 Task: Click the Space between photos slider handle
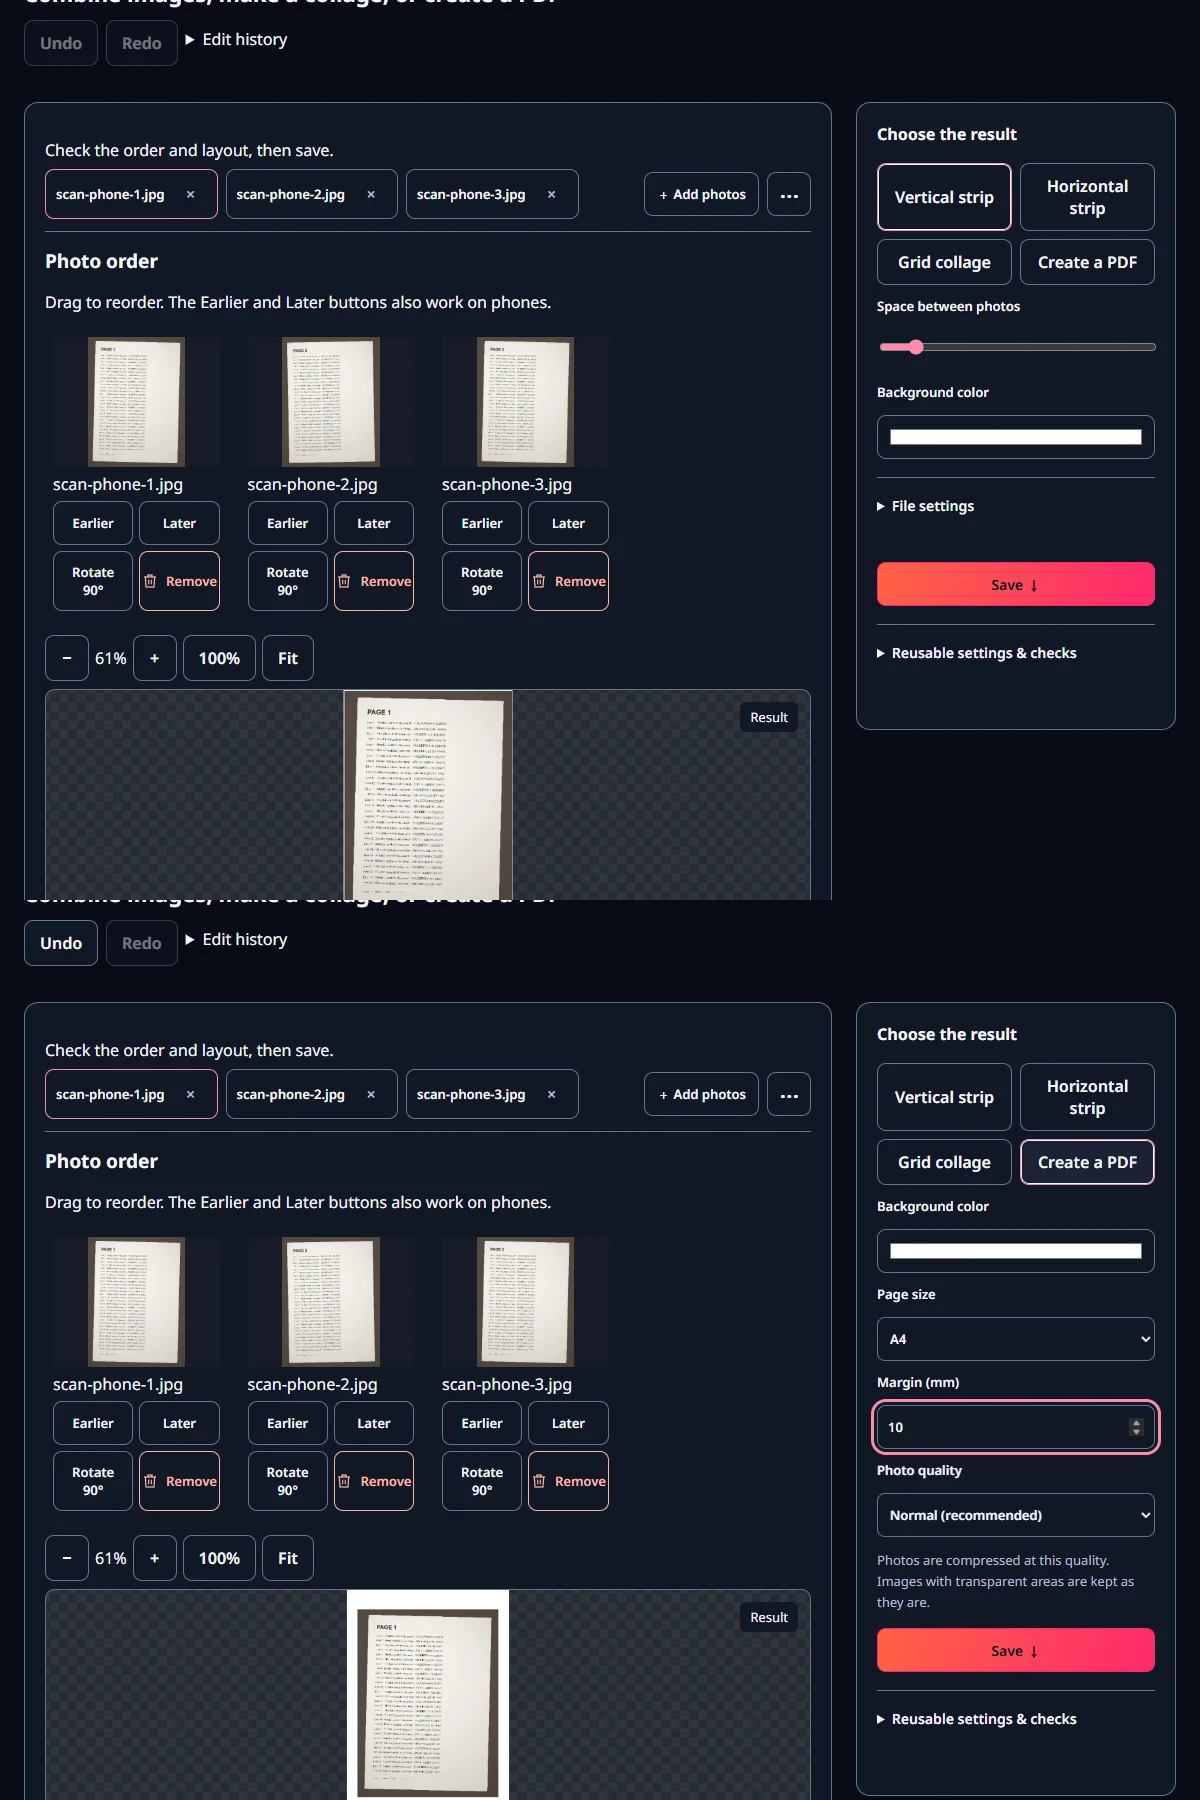[x=916, y=347]
